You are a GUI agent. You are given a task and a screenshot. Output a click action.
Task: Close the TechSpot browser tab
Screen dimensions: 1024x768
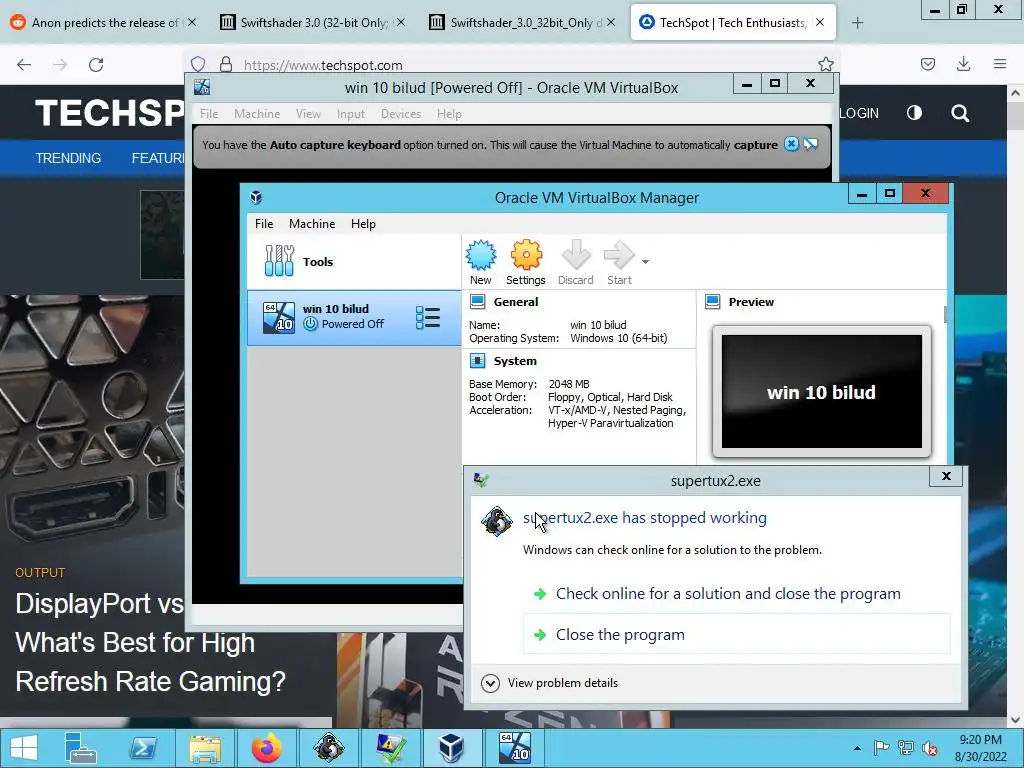point(820,22)
